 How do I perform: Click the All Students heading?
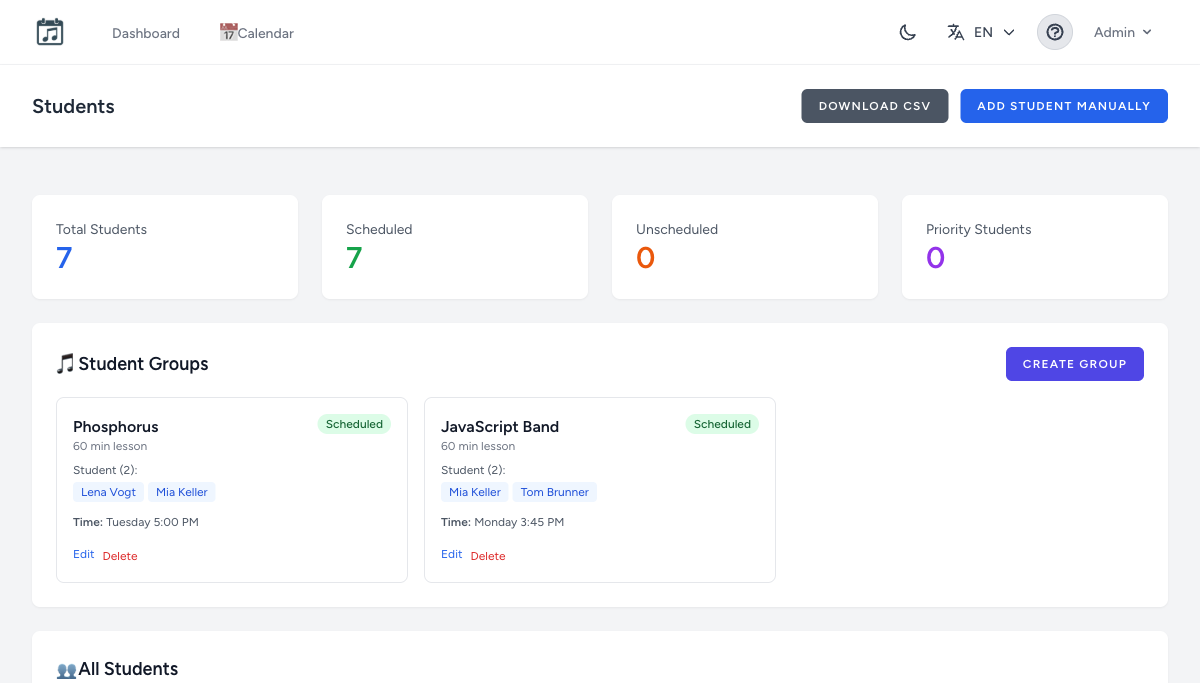tap(117, 669)
